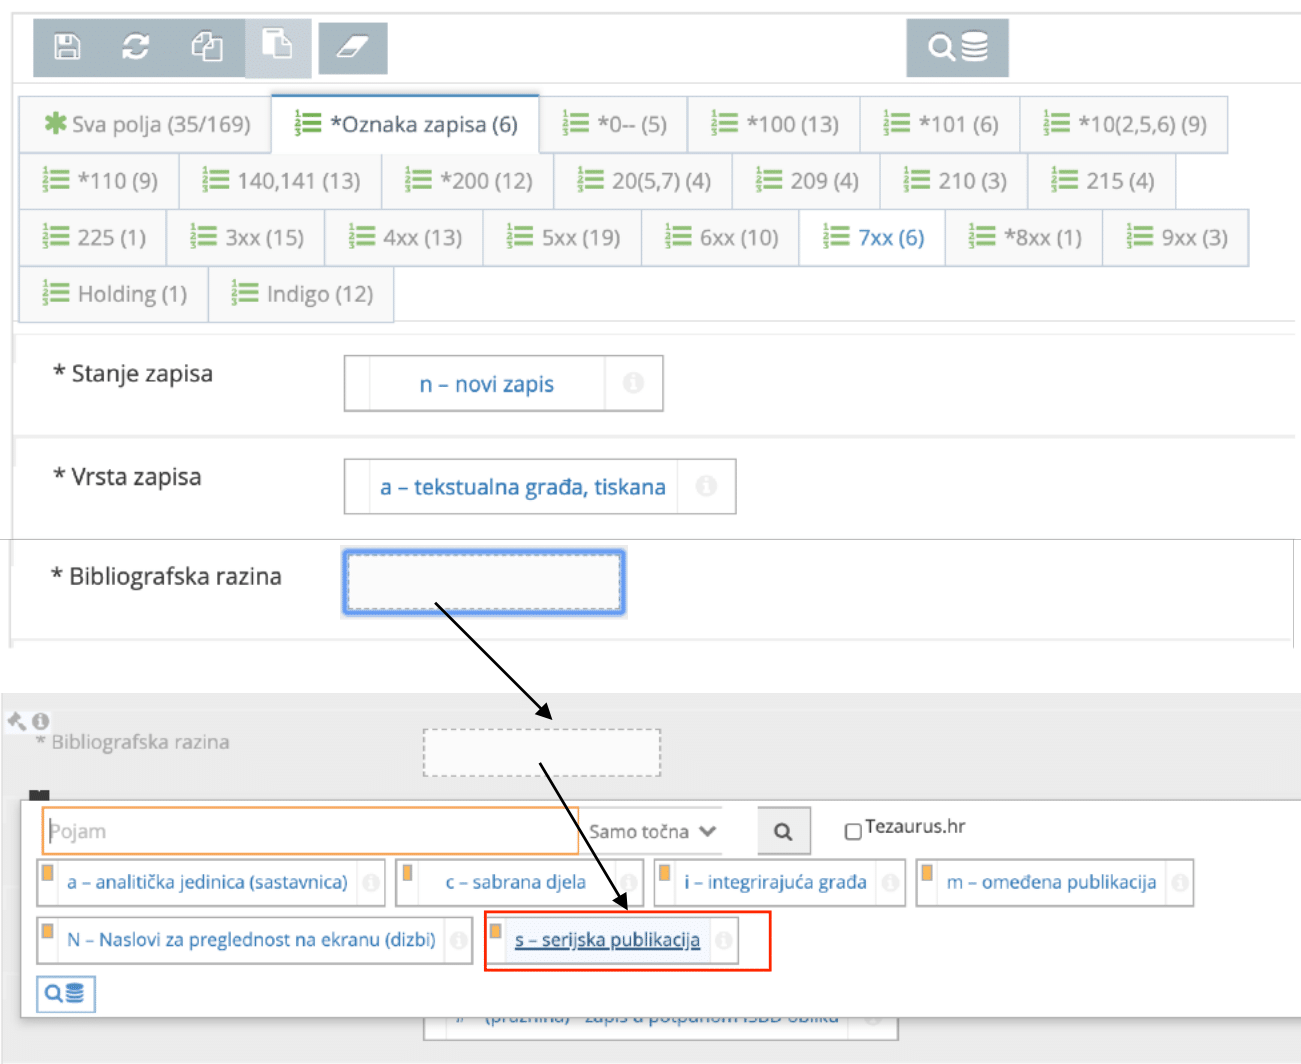Save the record using the floppy disk icon
This screenshot has width=1301, height=1064.
pyautogui.click(x=64, y=46)
